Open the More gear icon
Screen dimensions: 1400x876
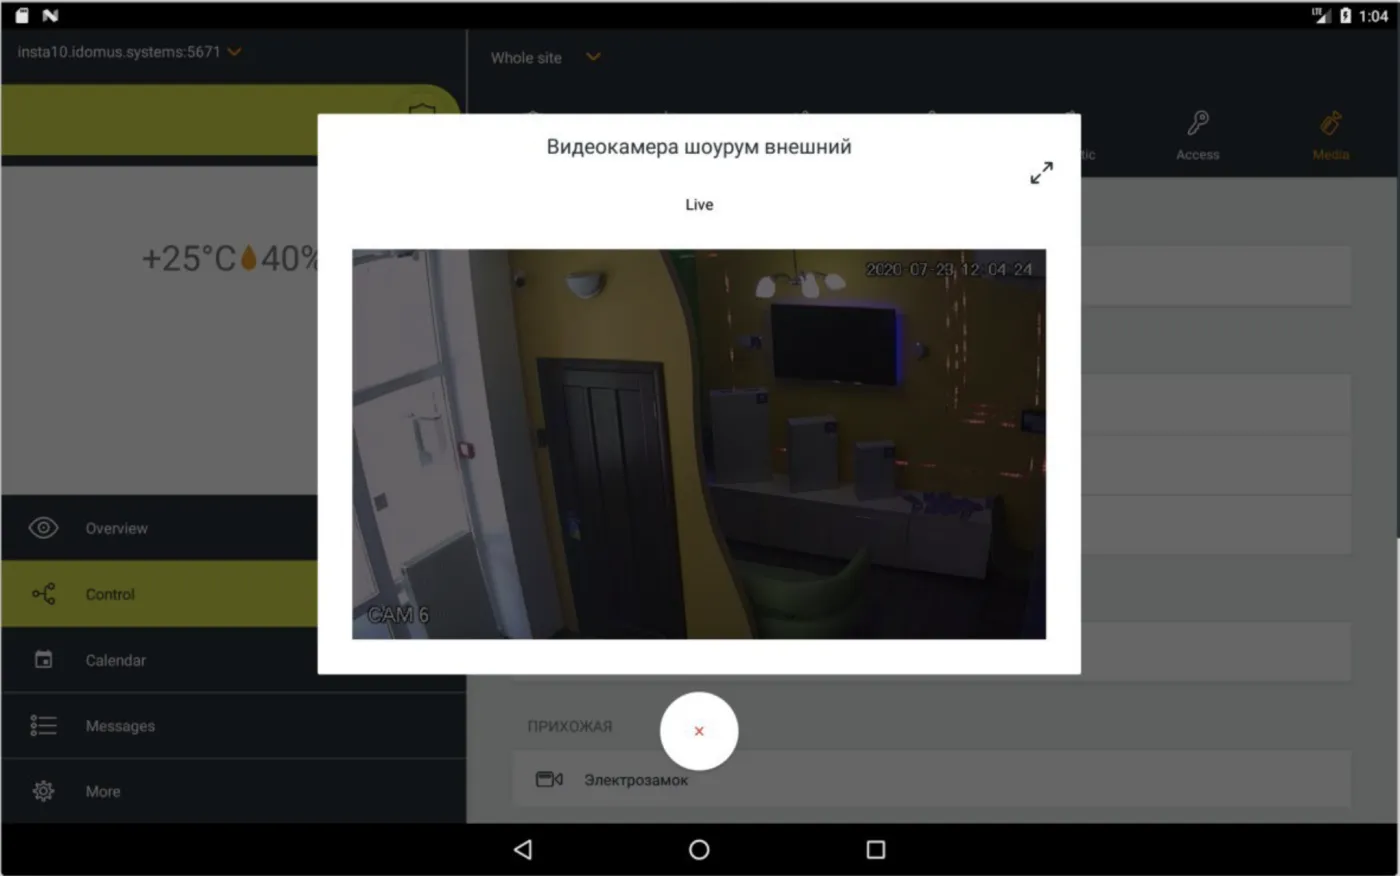coord(43,791)
